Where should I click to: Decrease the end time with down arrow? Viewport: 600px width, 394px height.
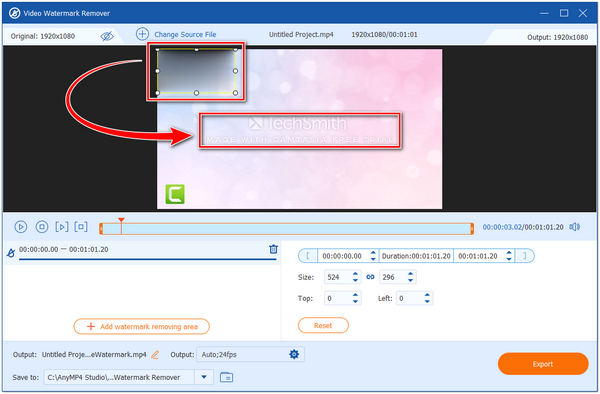point(509,259)
